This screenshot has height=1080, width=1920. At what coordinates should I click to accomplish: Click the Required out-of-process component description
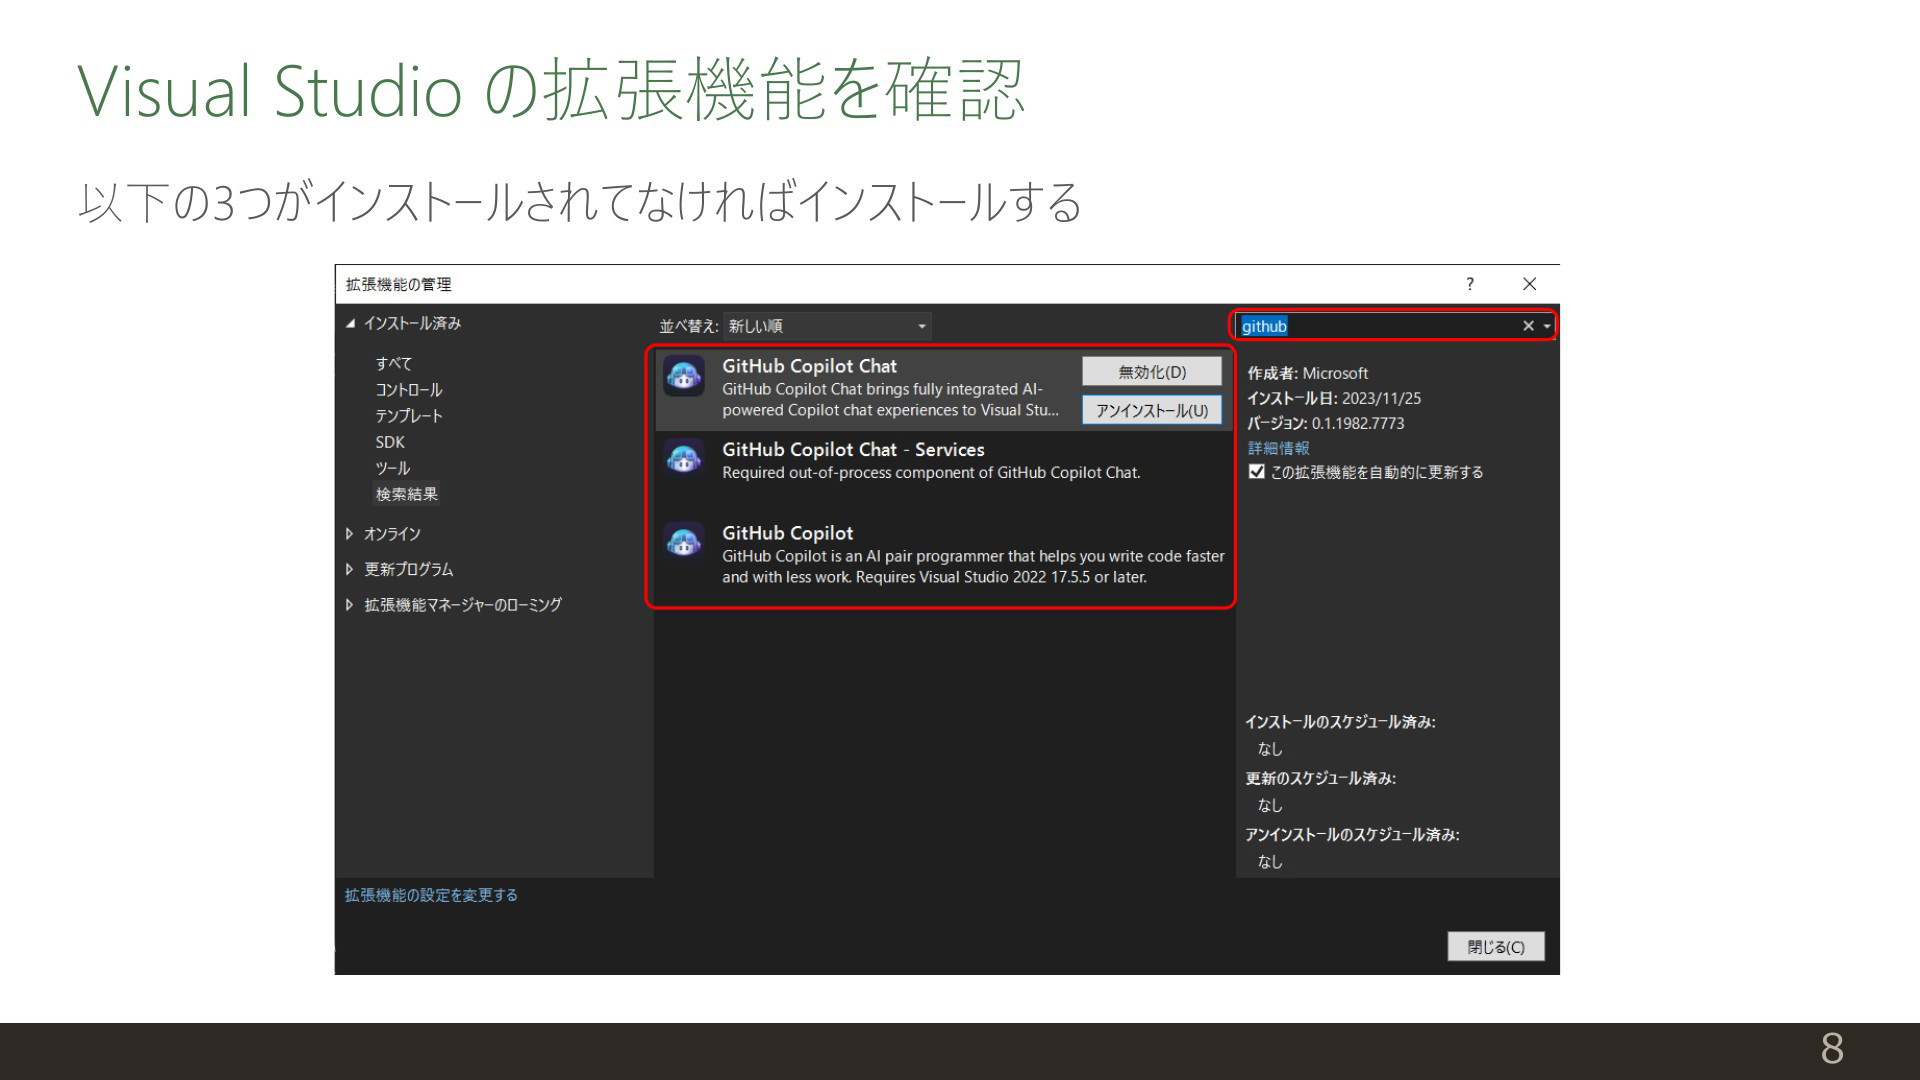coord(931,473)
